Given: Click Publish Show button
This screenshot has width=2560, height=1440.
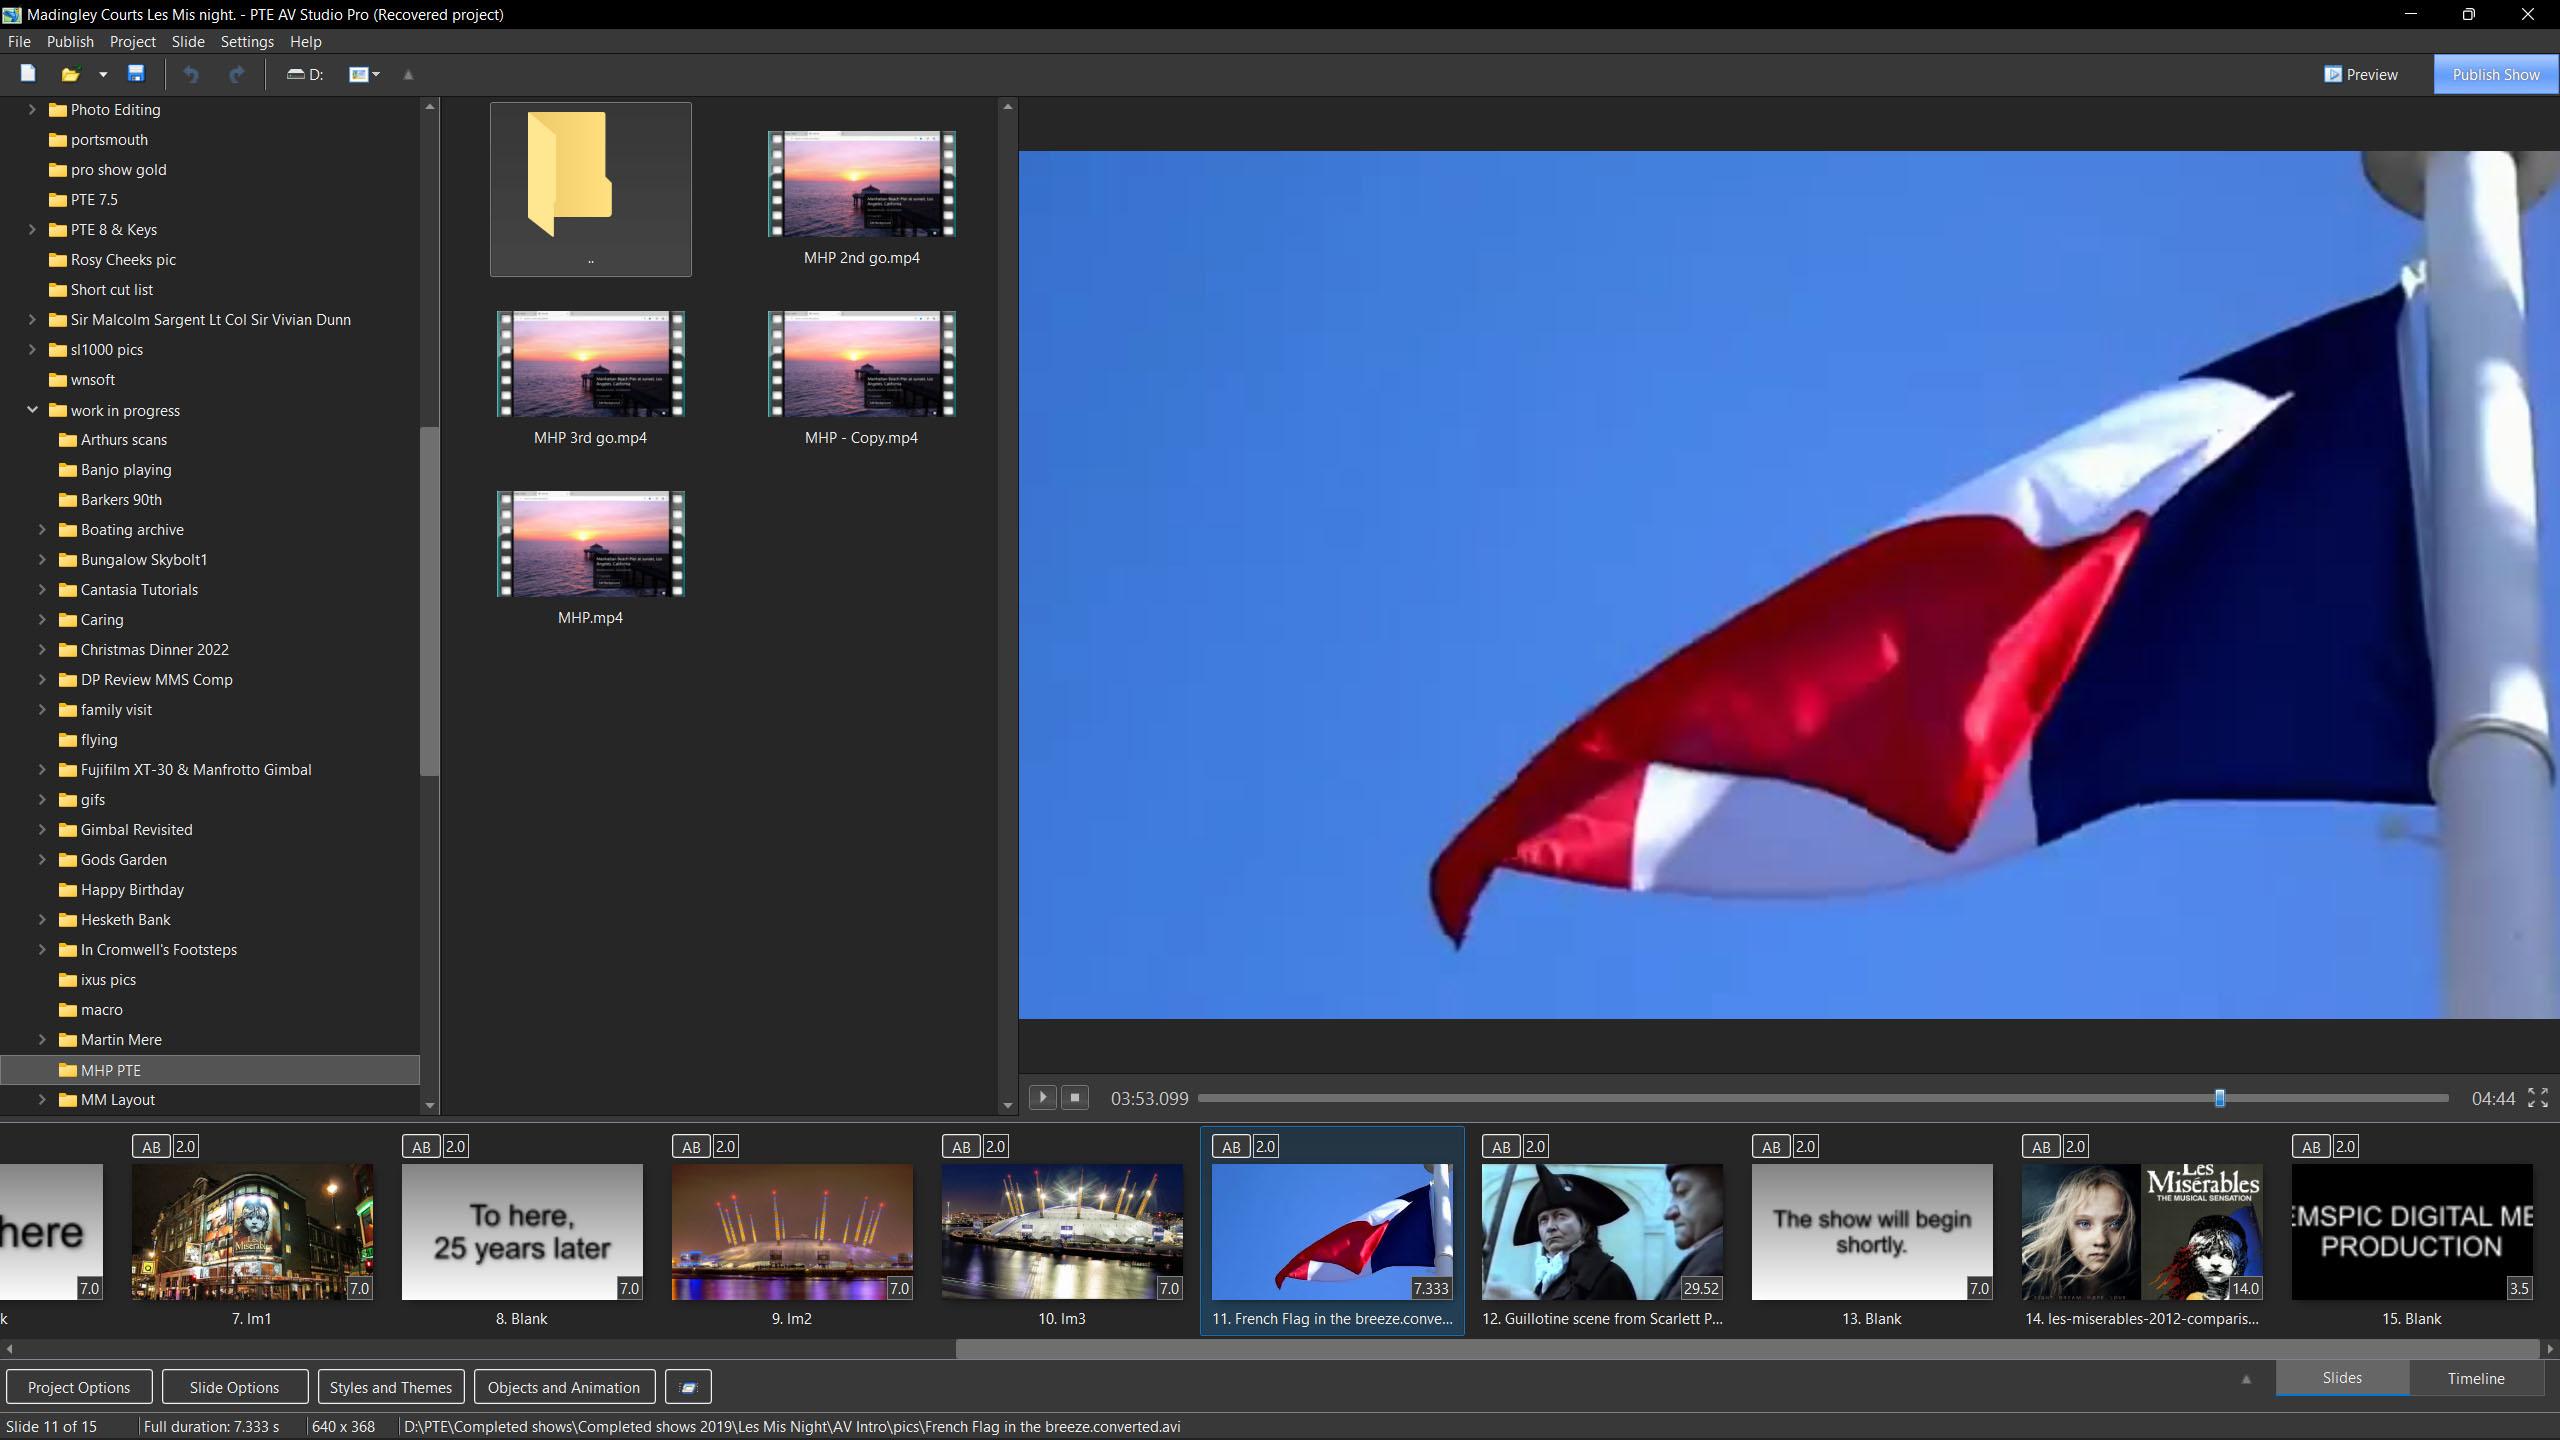Looking at the screenshot, I should (2495, 75).
